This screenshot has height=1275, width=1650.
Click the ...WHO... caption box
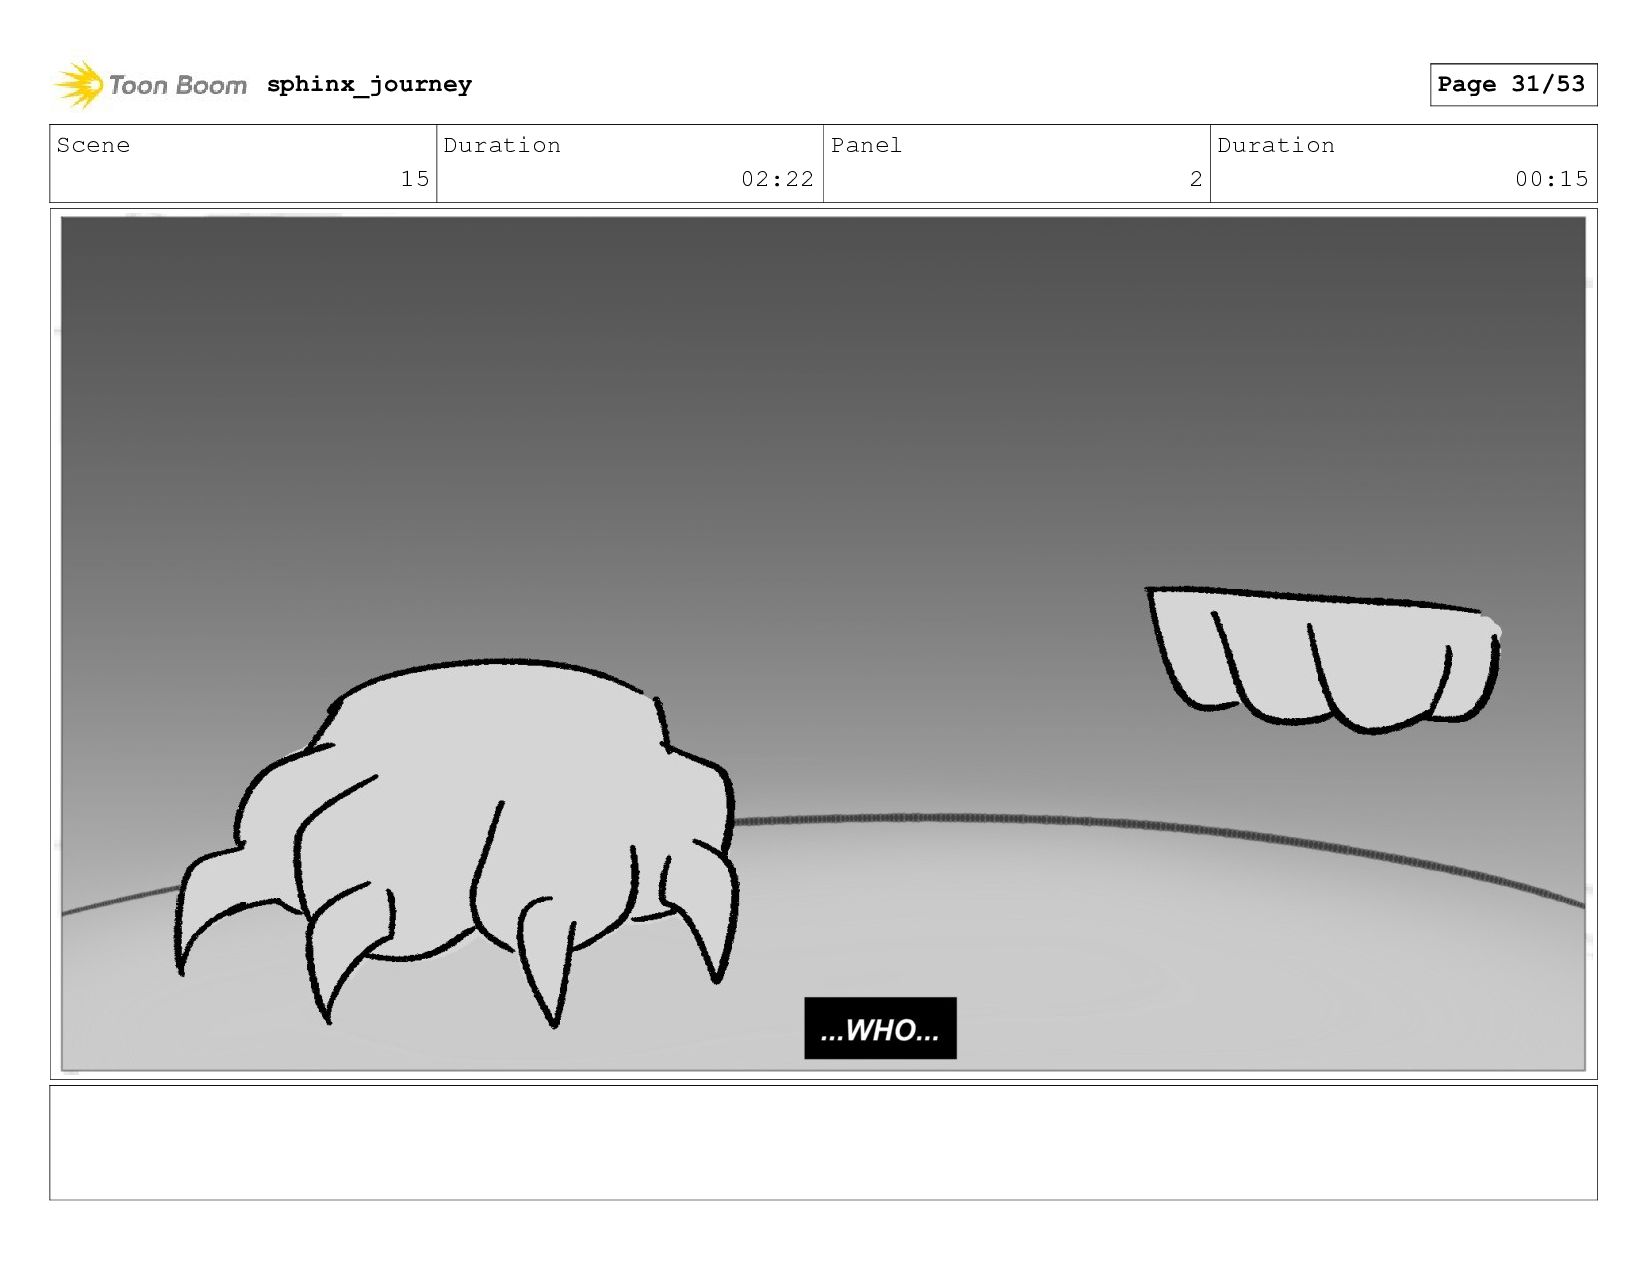click(x=880, y=1028)
